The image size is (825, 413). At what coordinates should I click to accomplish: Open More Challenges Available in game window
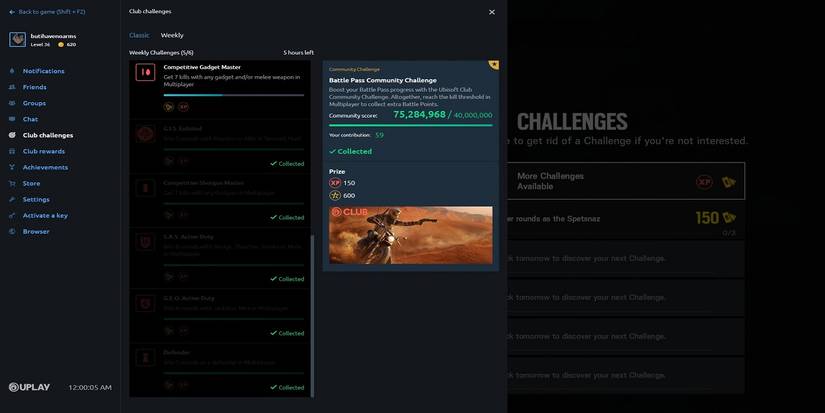point(626,181)
